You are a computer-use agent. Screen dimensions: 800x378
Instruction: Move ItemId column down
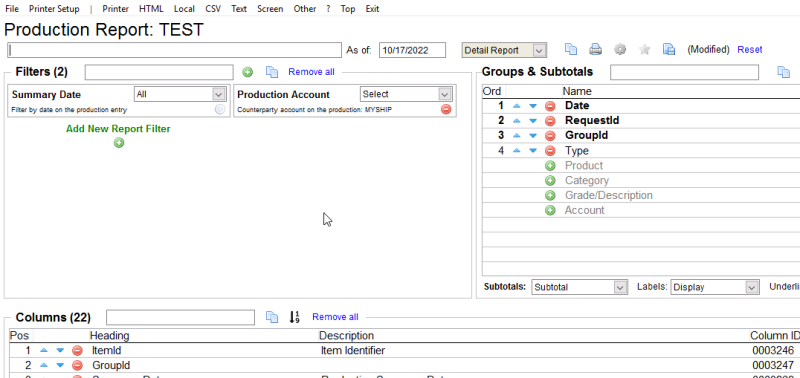60,350
